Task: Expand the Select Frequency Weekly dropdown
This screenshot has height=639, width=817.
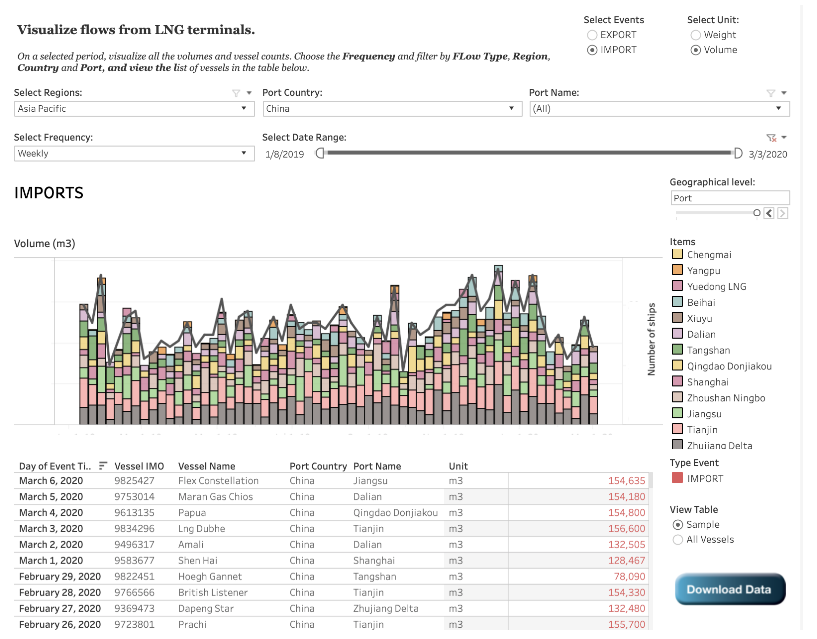Action: pyautogui.click(x=134, y=154)
